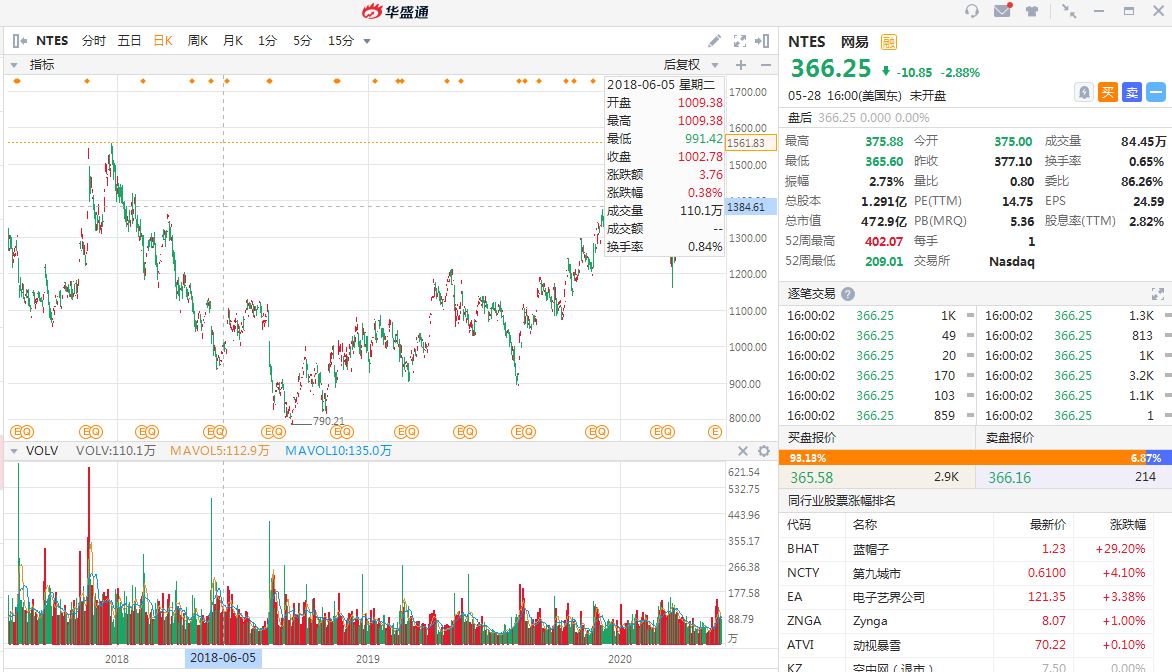Open the fullscreen chart expand icon
1172x672 pixels.
tap(740, 41)
